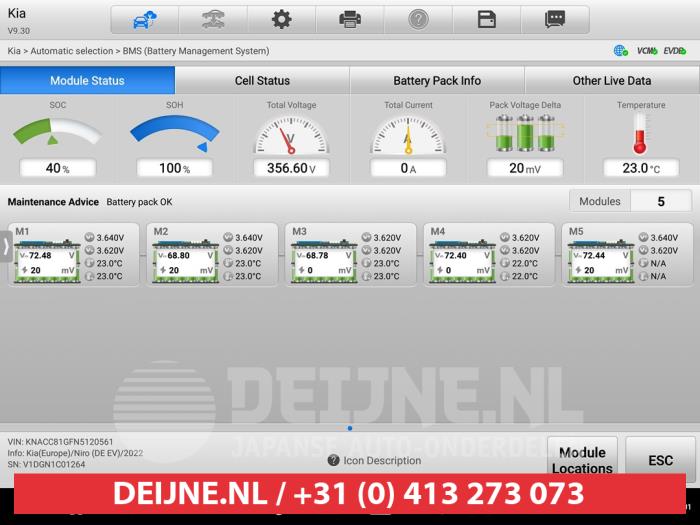Select the 23.0 °C temperature value
Viewport: 700px width, 525px height.
pos(641,168)
